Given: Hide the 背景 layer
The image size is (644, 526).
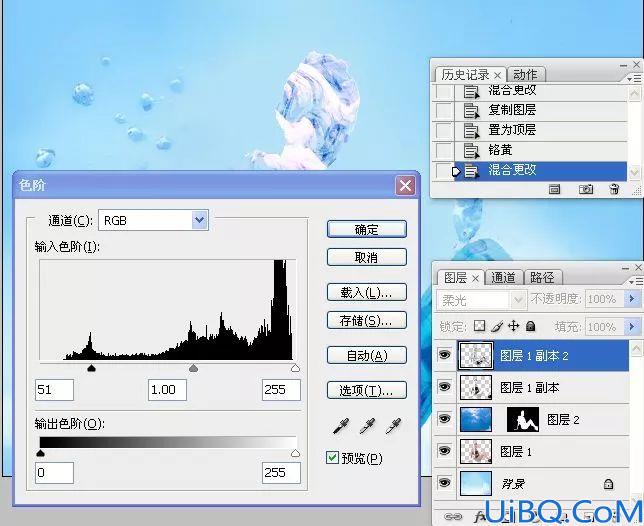Looking at the screenshot, I should (x=445, y=483).
